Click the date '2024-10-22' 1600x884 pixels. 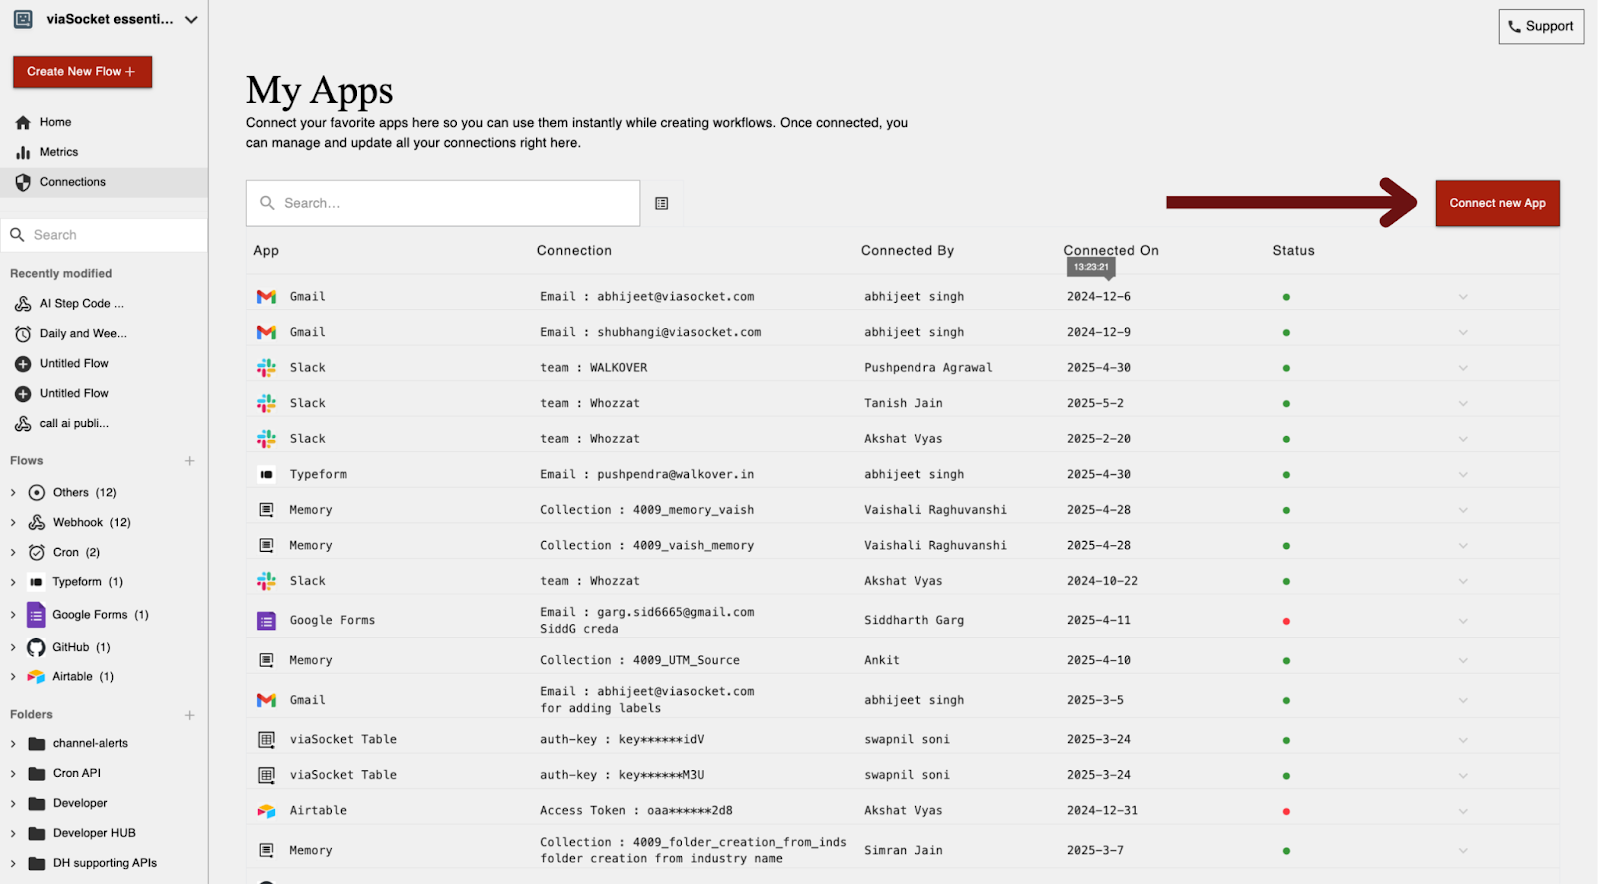(1102, 581)
